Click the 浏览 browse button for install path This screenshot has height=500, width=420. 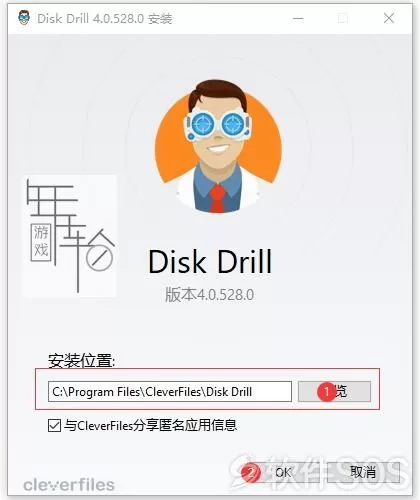(334, 392)
